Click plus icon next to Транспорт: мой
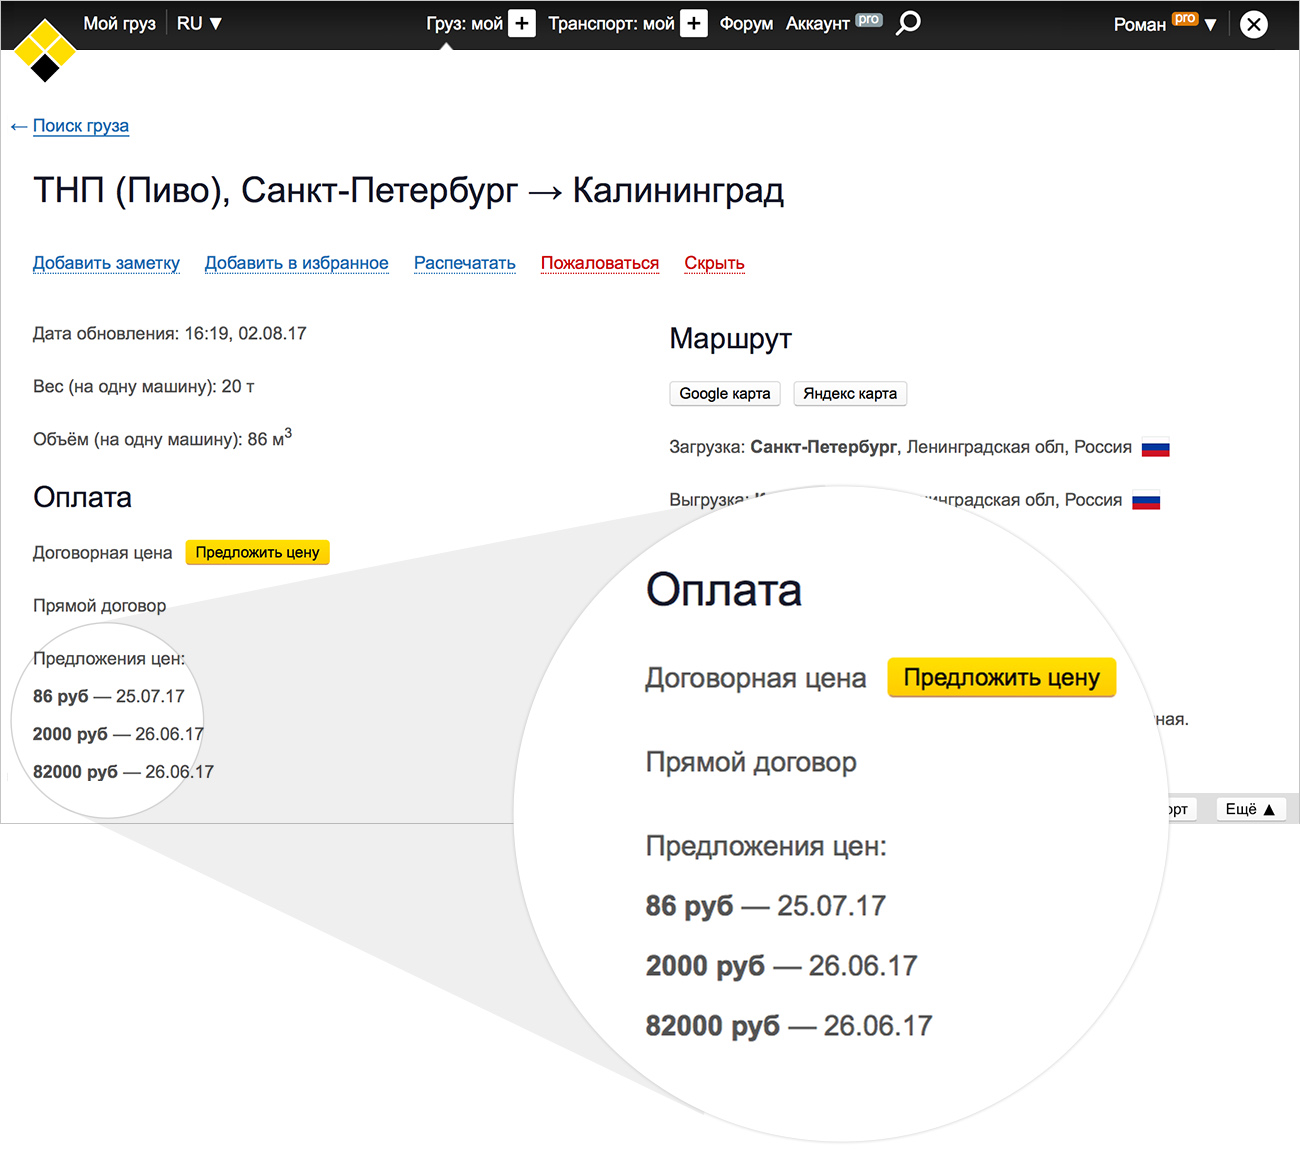The height and width of the screenshot is (1152, 1300). pyautogui.click(x=694, y=23)
